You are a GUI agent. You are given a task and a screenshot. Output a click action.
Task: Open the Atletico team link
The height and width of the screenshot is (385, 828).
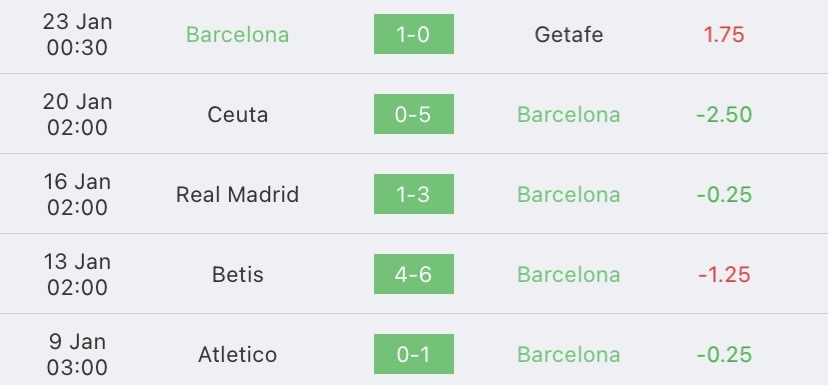tap(238, 355)
